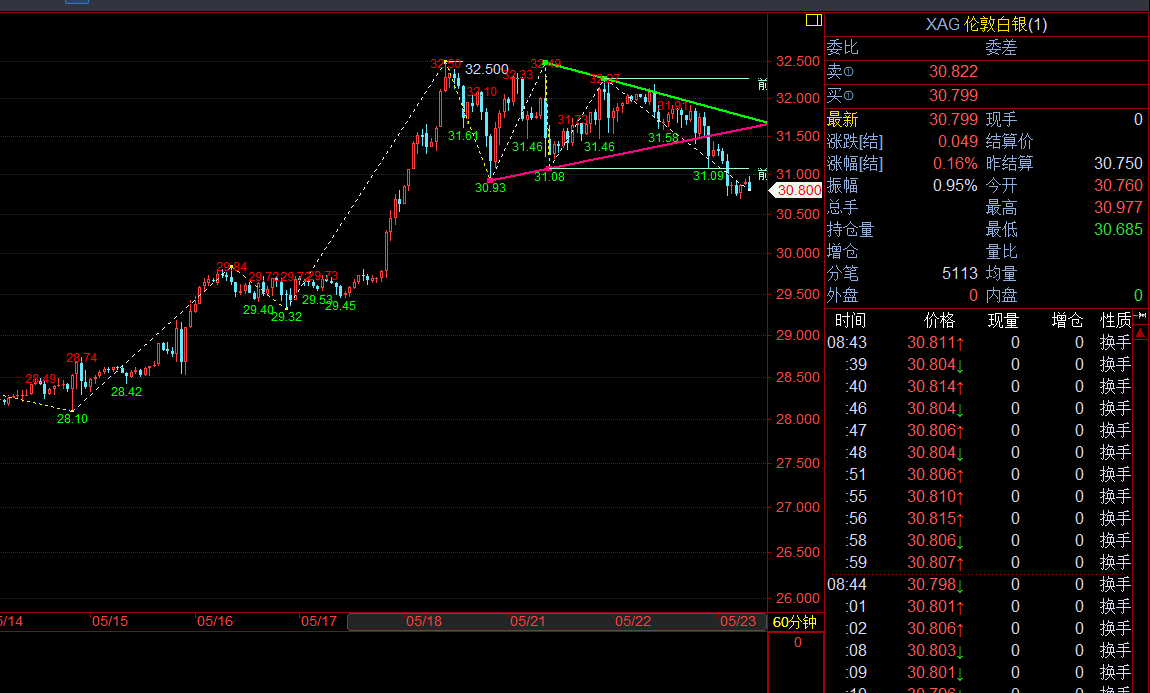Click the 30.800 current price tag on axis
This screenshot has height=693, width=1150.
[797, 191]
